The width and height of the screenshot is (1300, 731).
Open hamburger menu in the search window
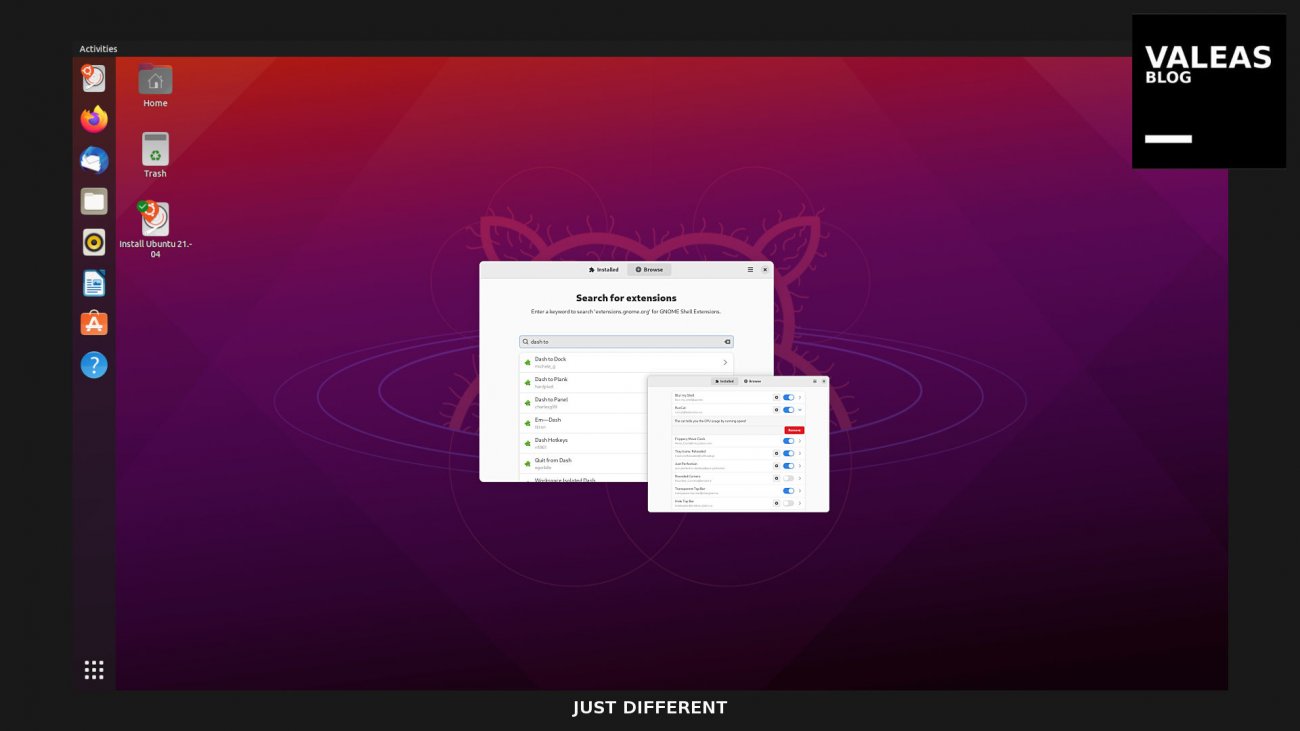click(750, 269)
